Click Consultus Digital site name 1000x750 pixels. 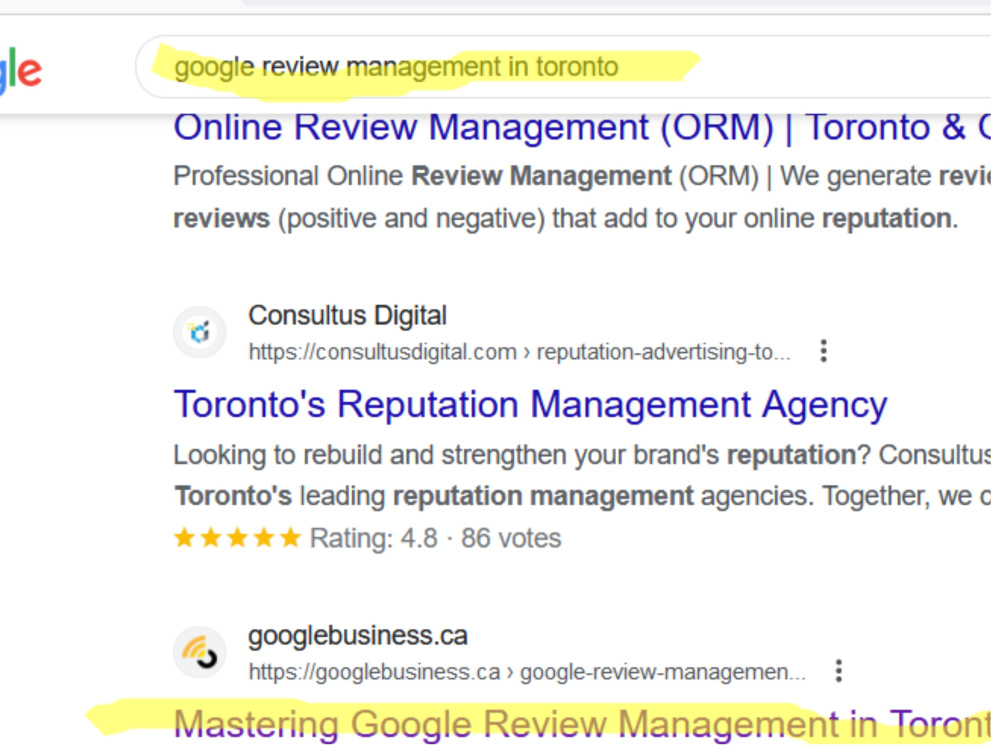coord(348,315)
